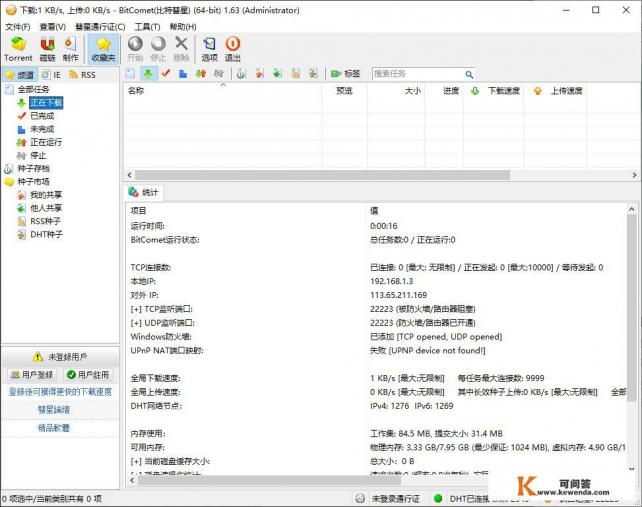Open the 文件(F) menu
This screenshot has width=642, height=507.
coord(18,27)
